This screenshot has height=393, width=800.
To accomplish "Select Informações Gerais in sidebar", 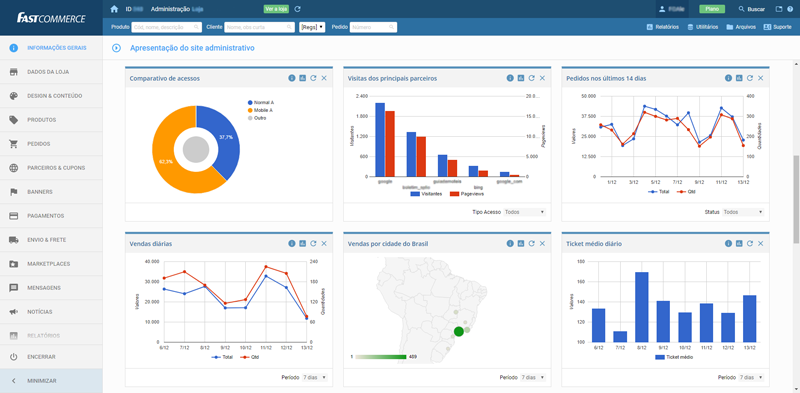I will (51, 48).
